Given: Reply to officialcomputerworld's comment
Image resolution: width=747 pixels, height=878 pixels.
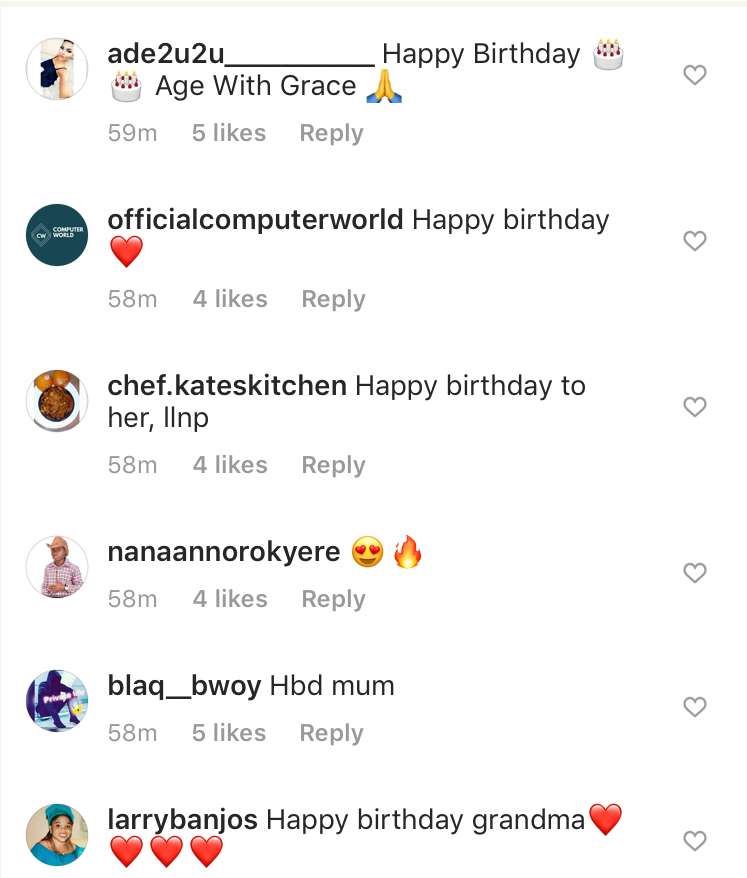Looking at the screenshot, I should tap(333, 300).
